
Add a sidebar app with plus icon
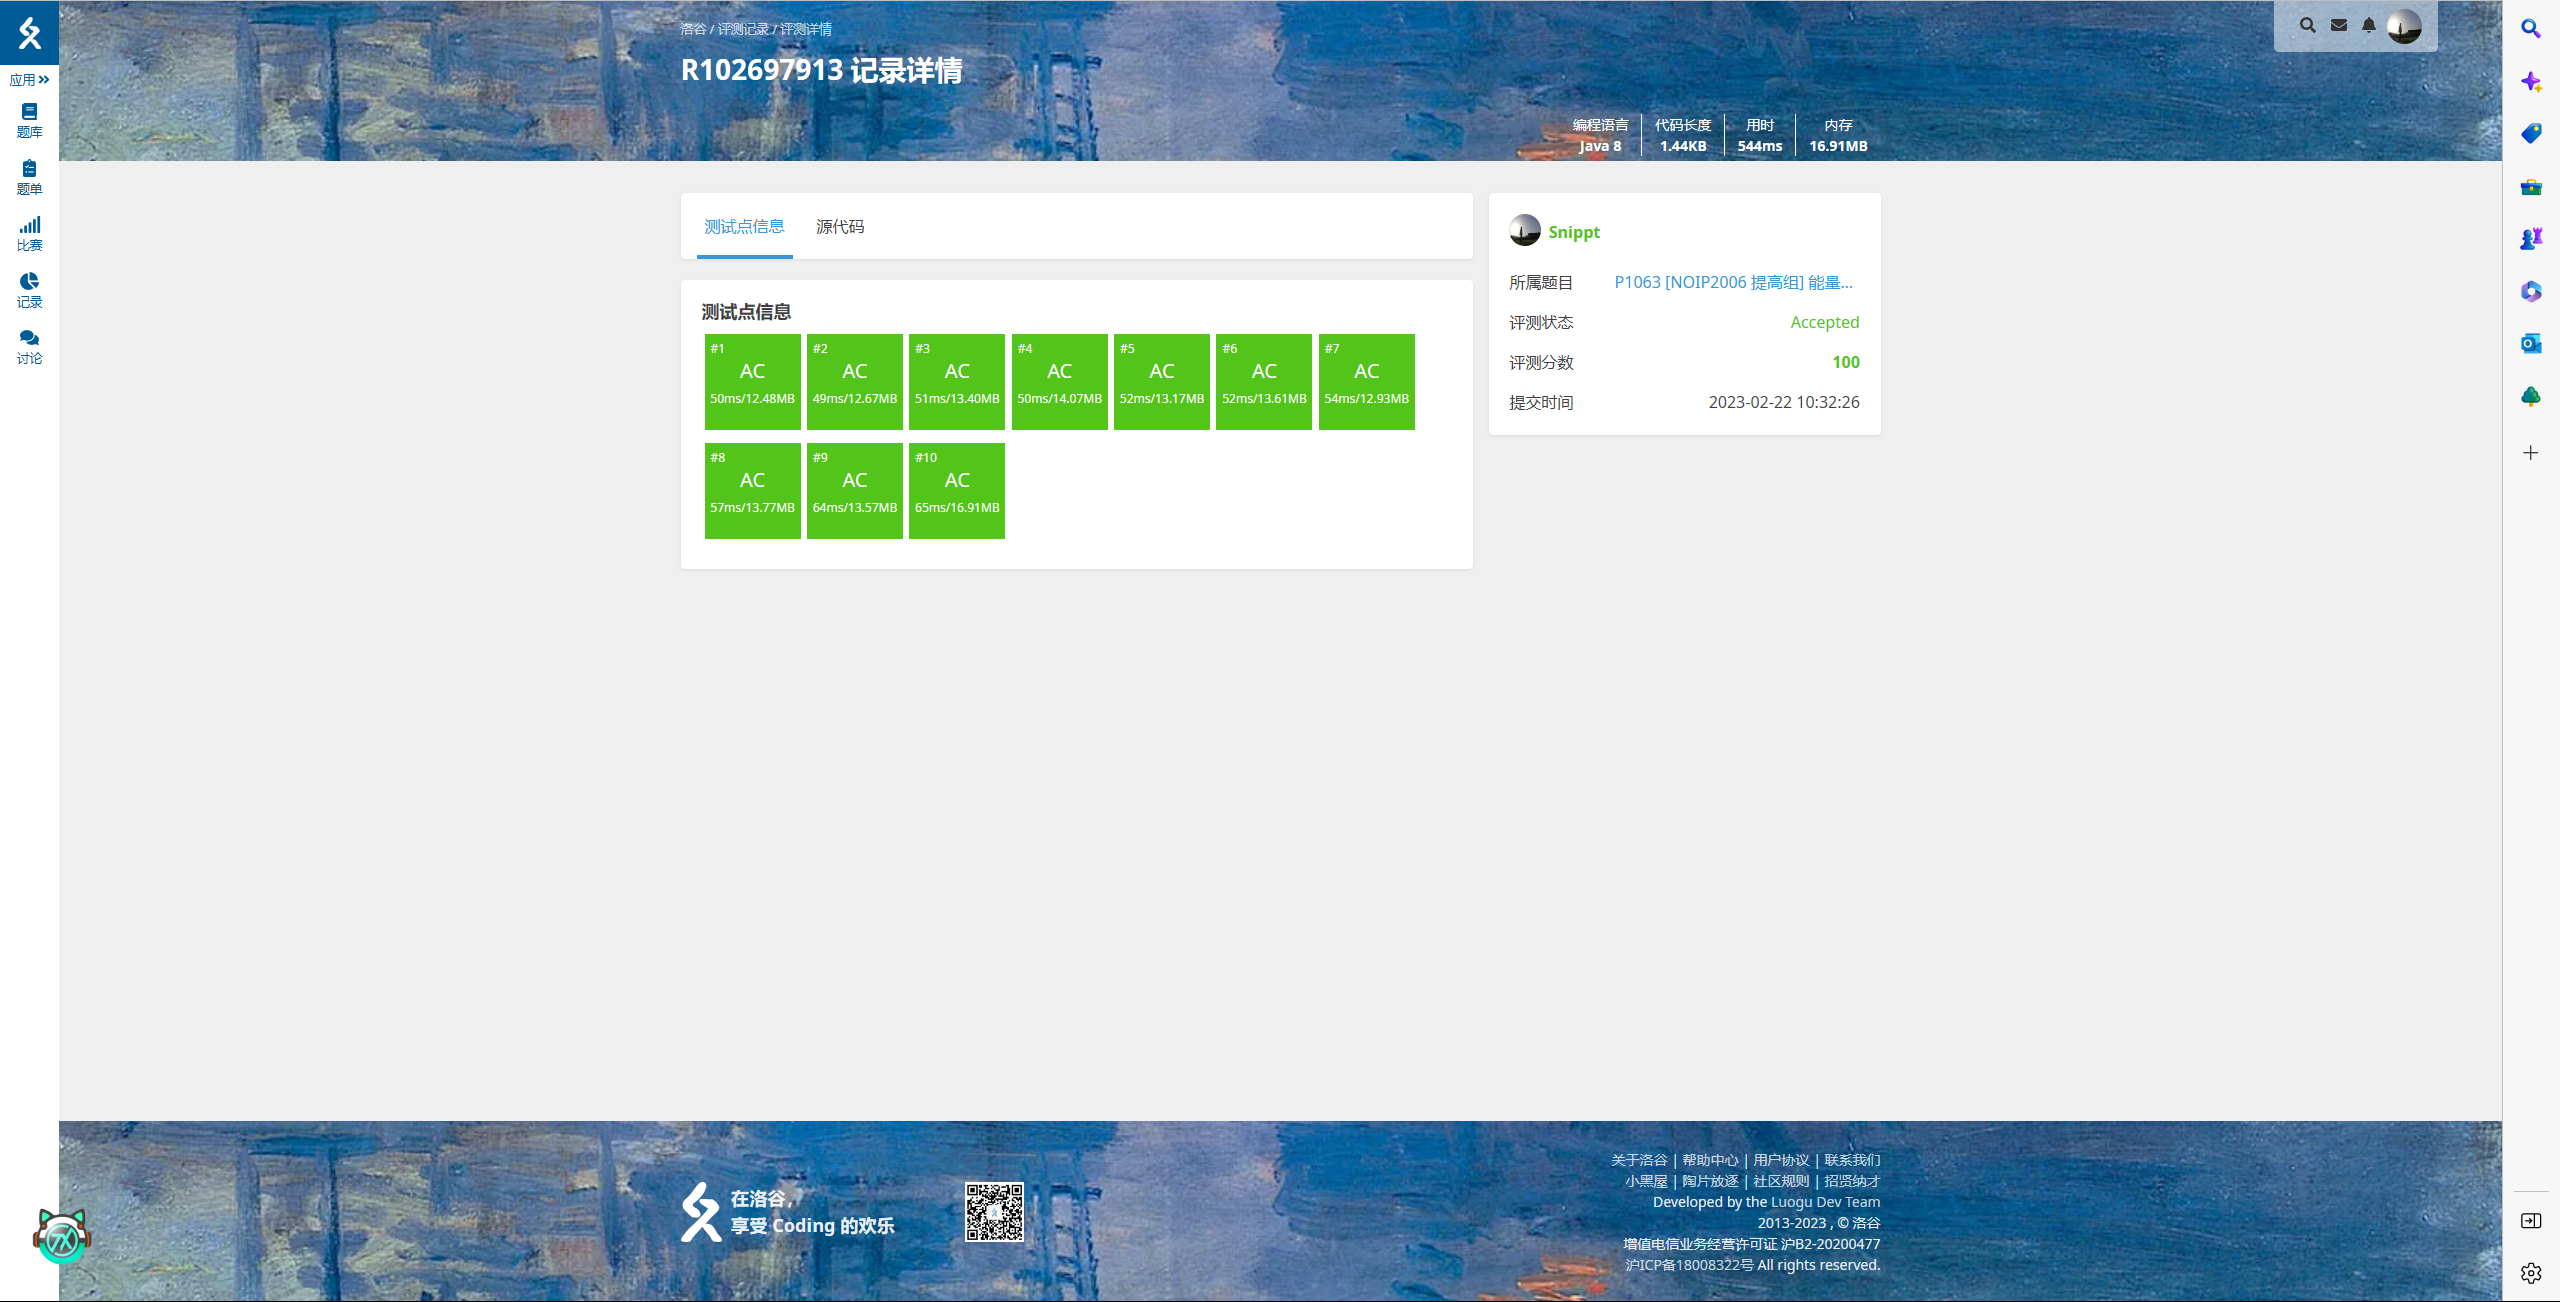[x=2531, y=453]
